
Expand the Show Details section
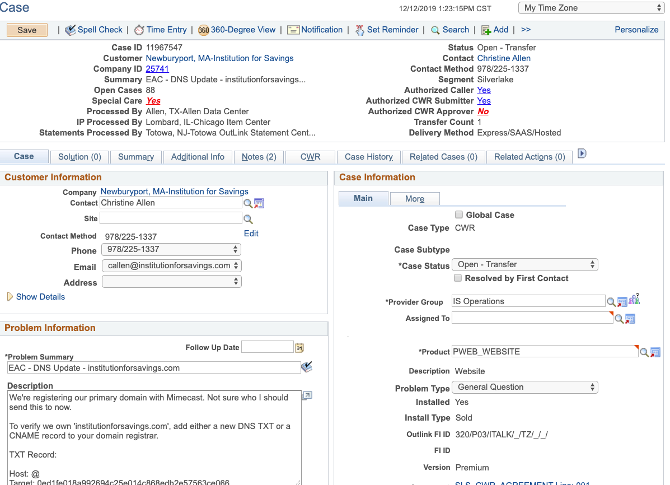39,297
